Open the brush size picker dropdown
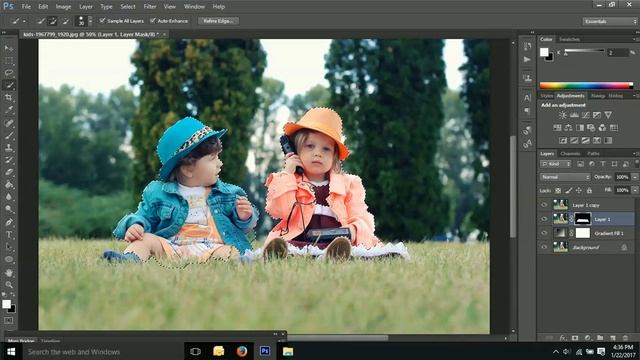 click(90, 21)
